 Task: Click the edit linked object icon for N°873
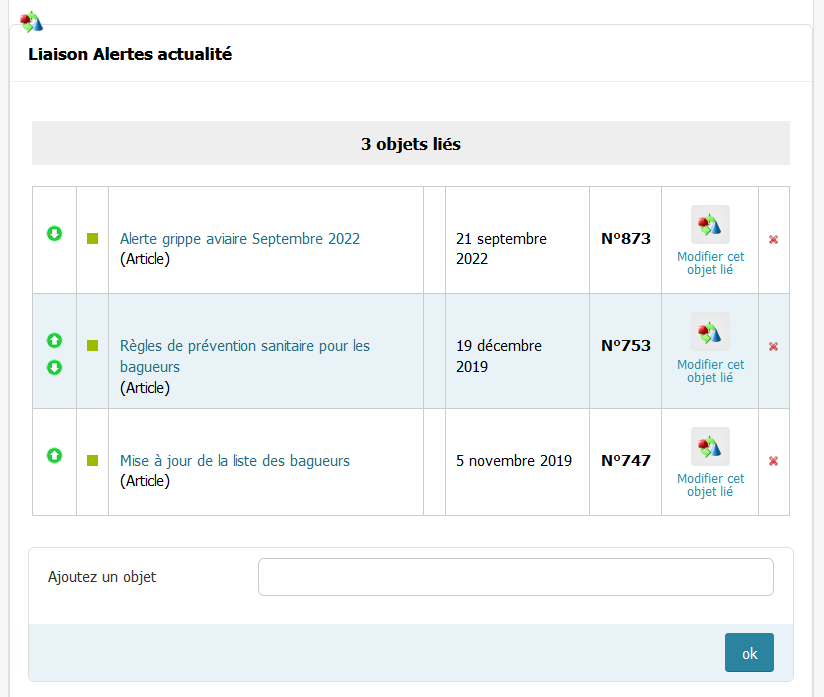710,225
